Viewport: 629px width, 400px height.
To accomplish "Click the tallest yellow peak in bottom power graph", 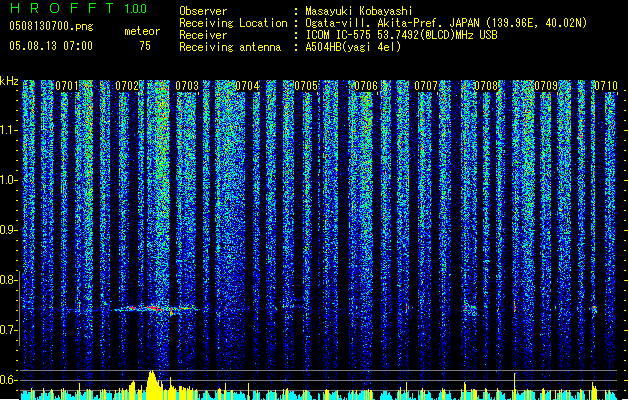I will point(152,384).
